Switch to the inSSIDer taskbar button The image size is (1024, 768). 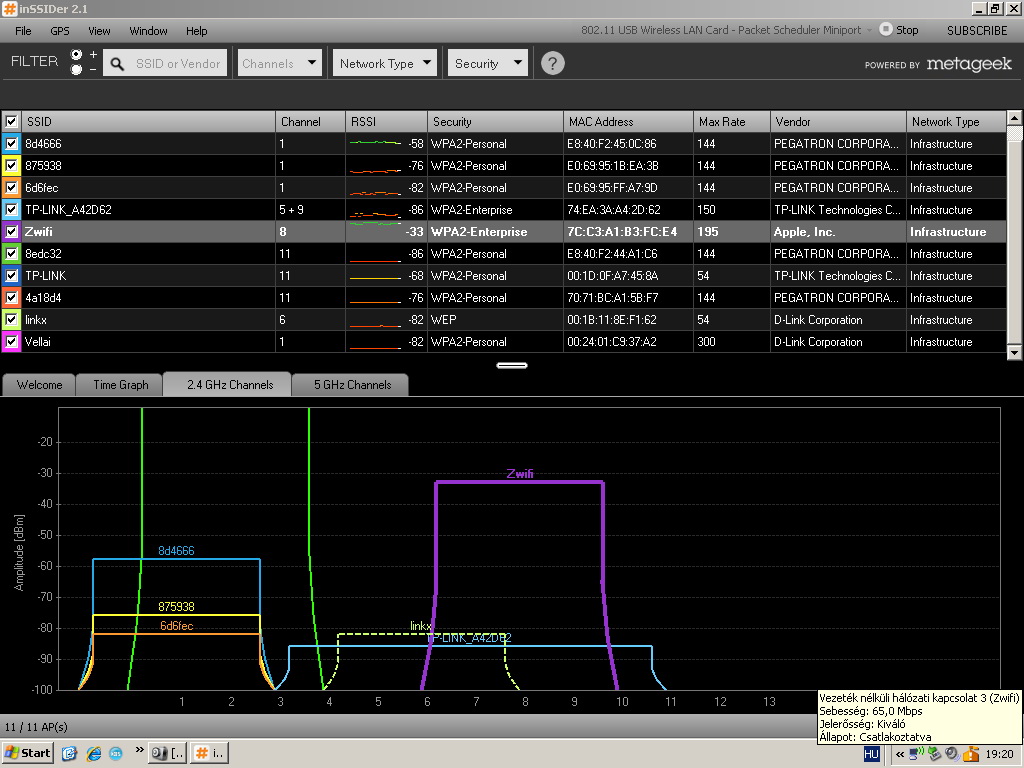tap(210, 753)
